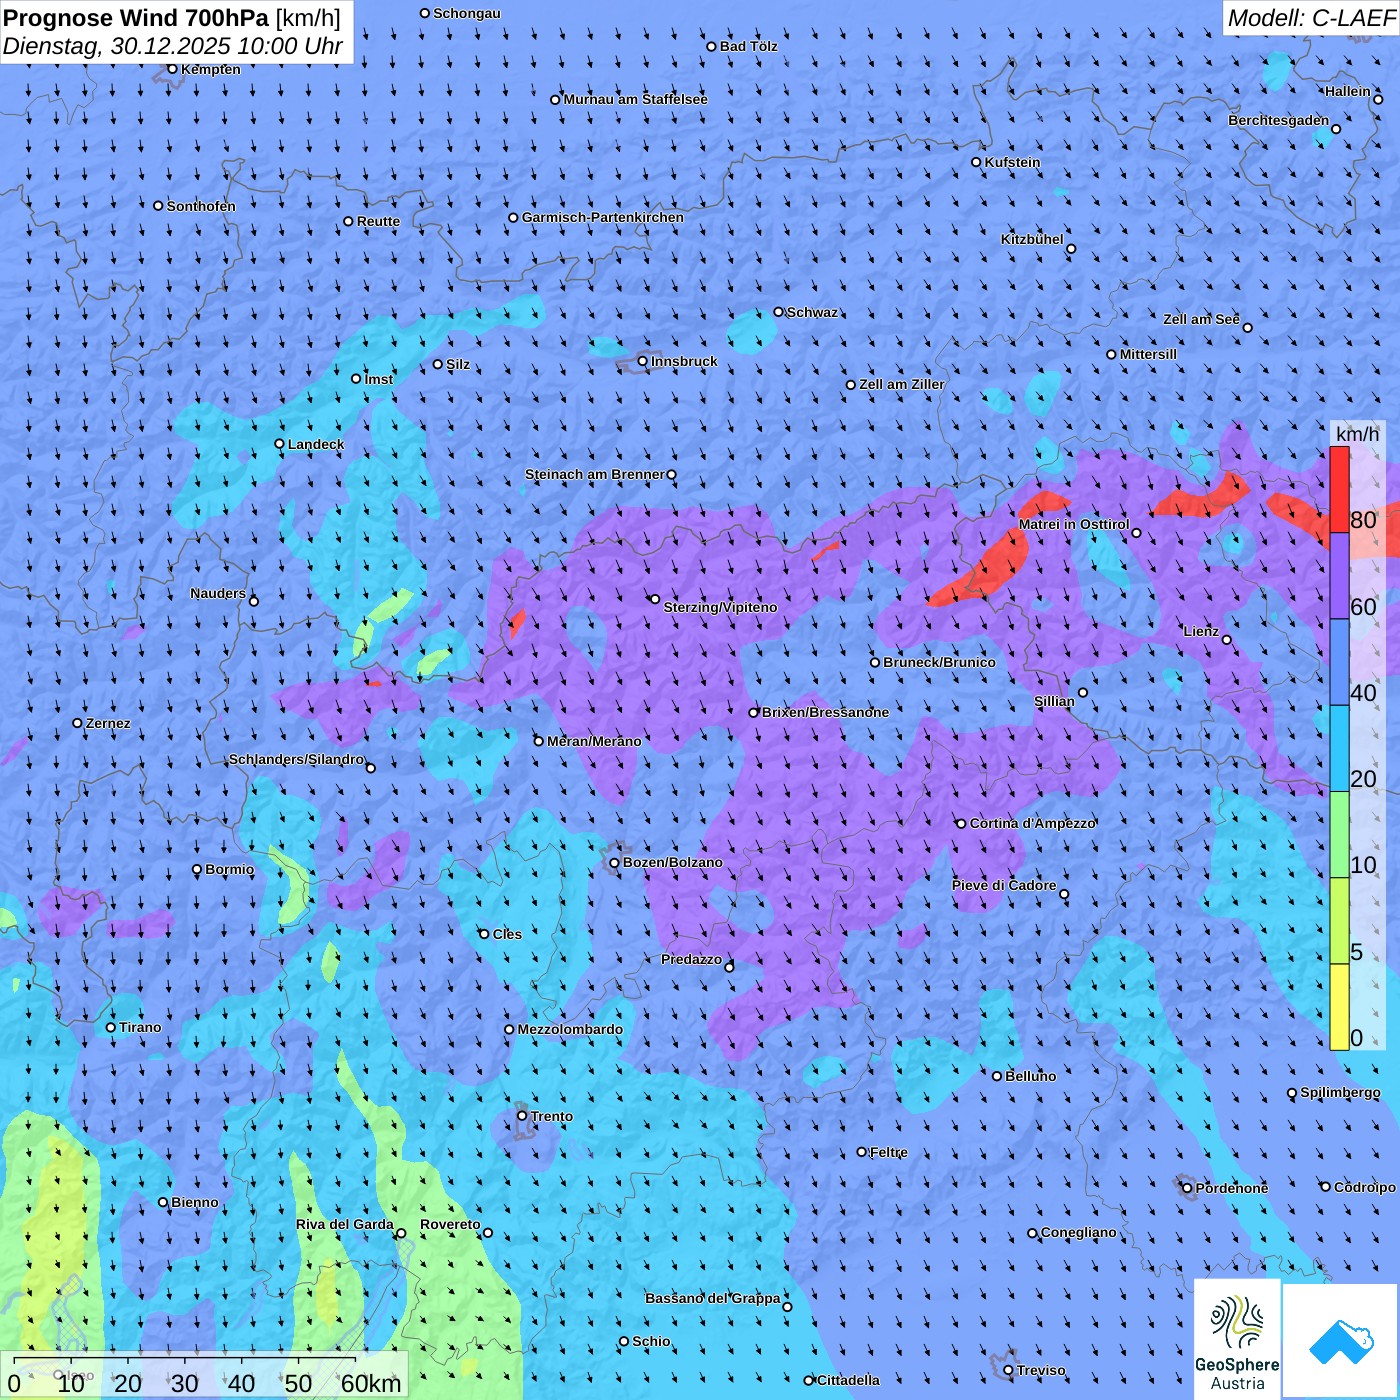The image size is (1400, 1400).
Task: Click the Bassano del Grappa label
Action: (713, 1298)
